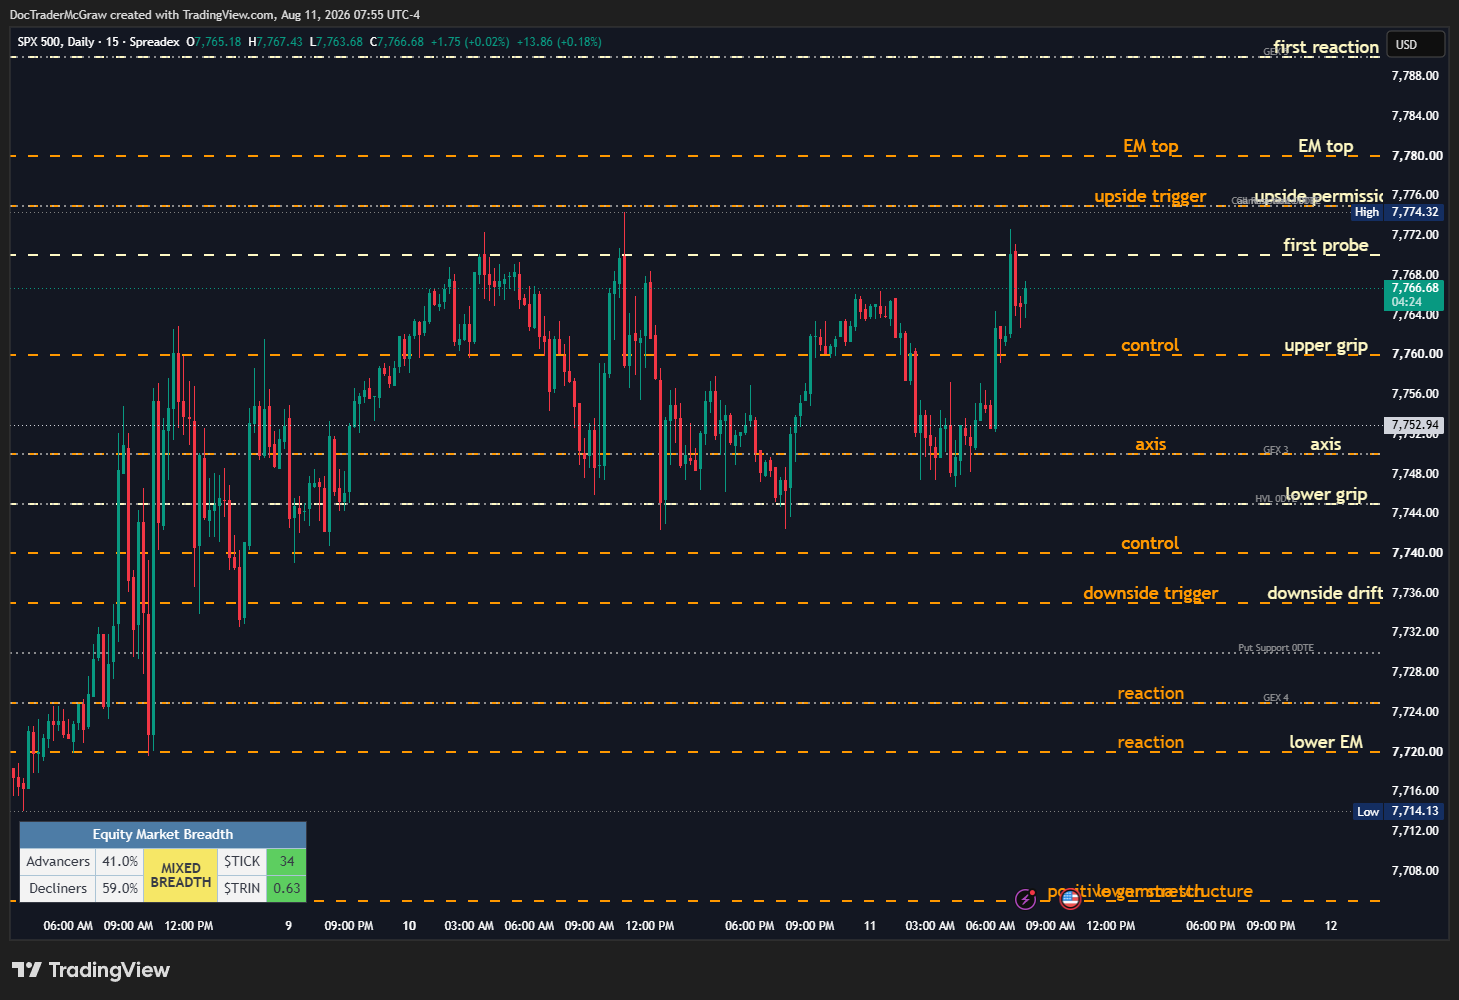1459x1000 pixels.
Task: Select the 'control' label beside upper grip
Action: (x=1150, y=345)
